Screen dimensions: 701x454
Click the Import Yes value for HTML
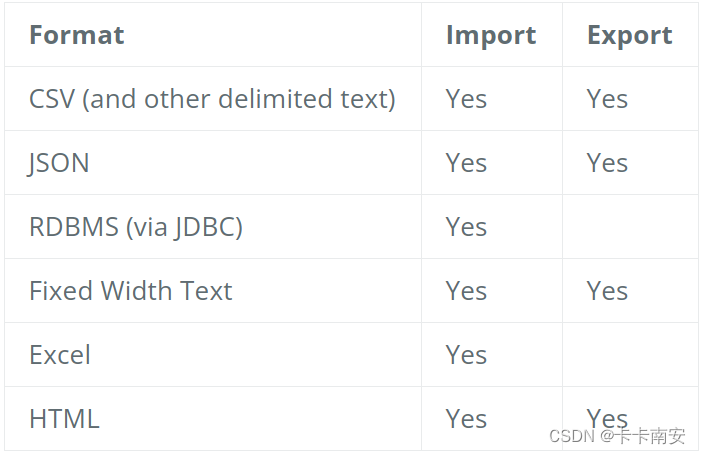point(466,419)
